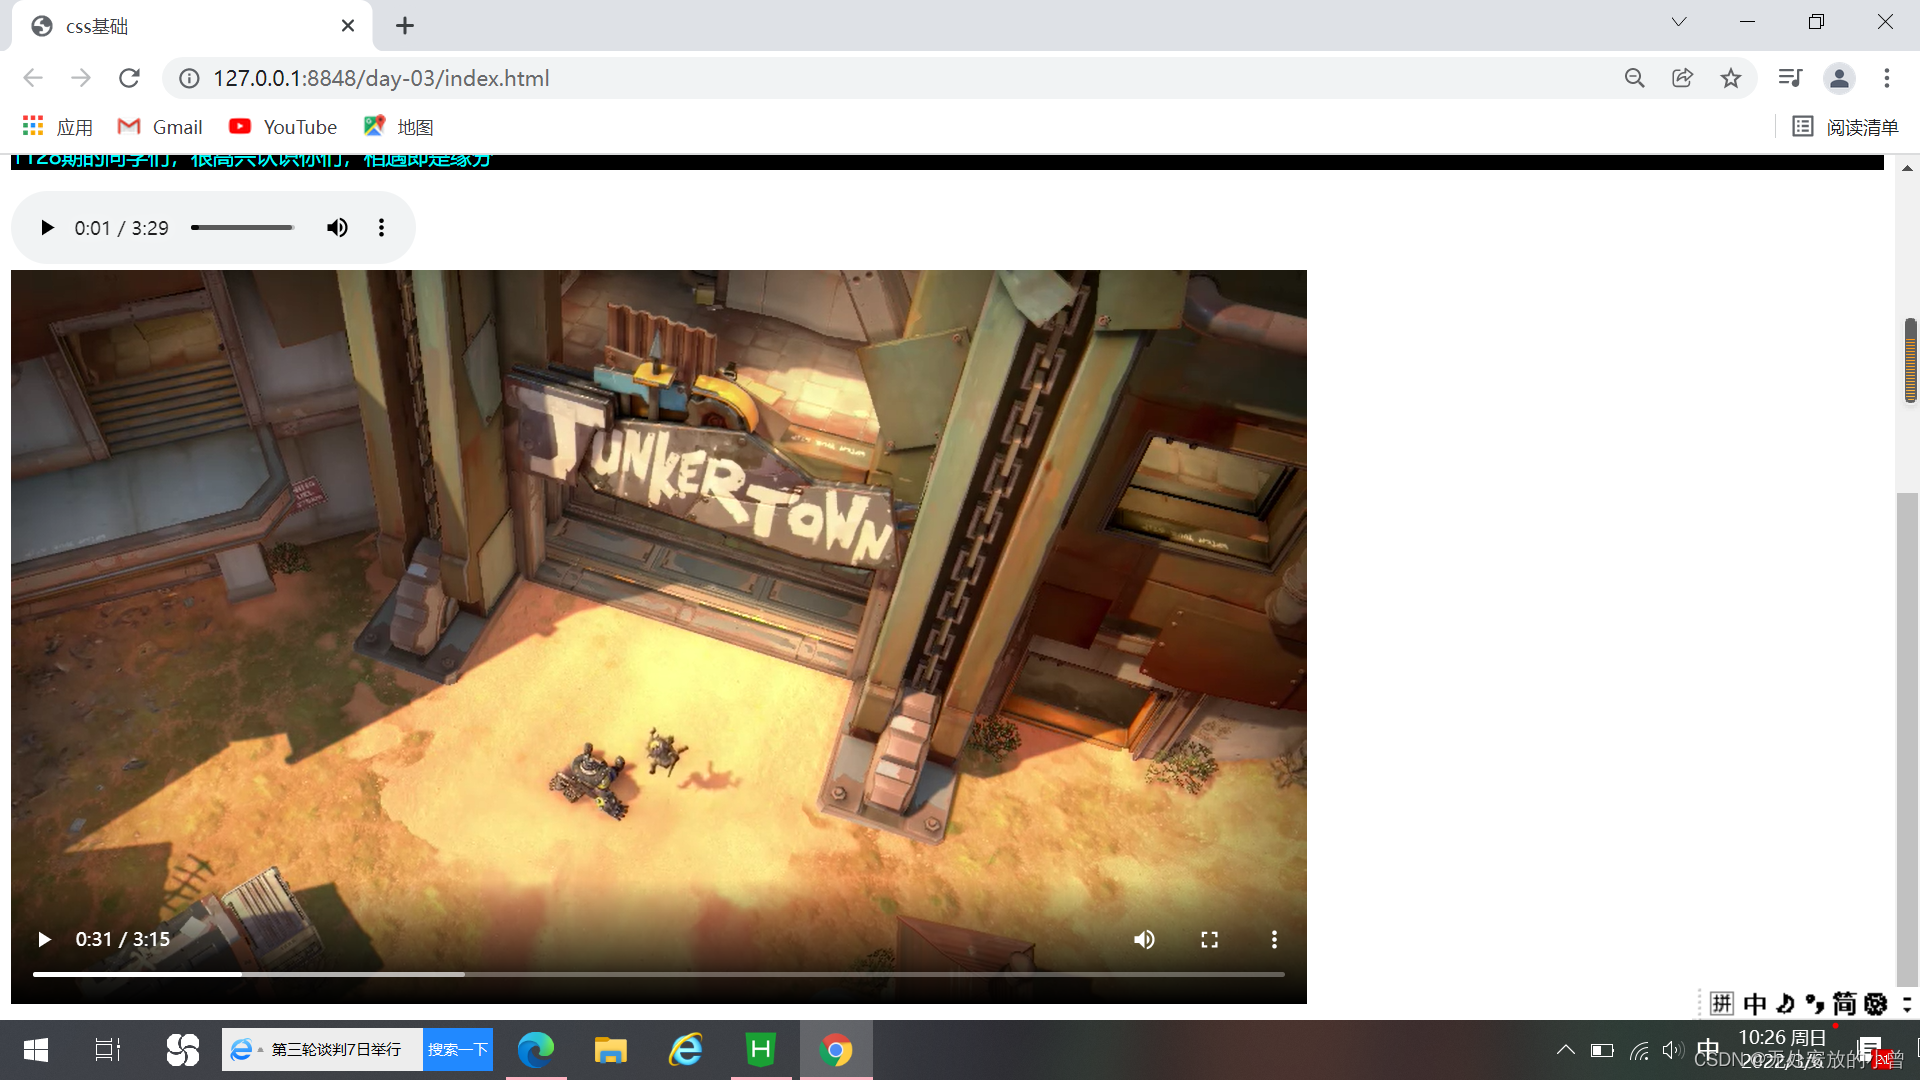This screenshot has width=1920, height=1080.
Task: Open the Windows Start menu
Action: 36,1050
